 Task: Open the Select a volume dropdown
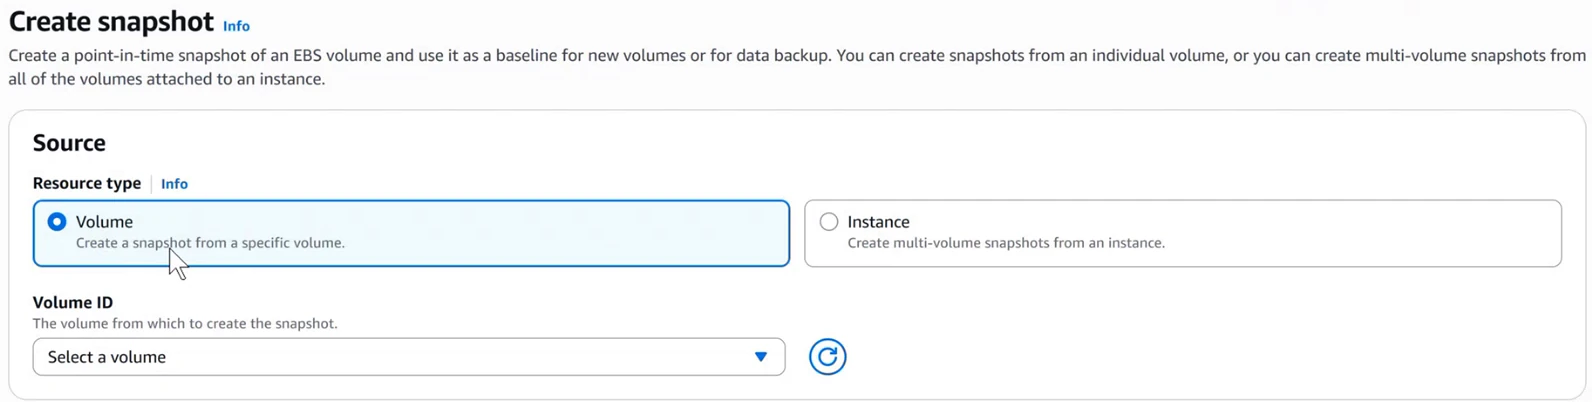tap(408, 357)
